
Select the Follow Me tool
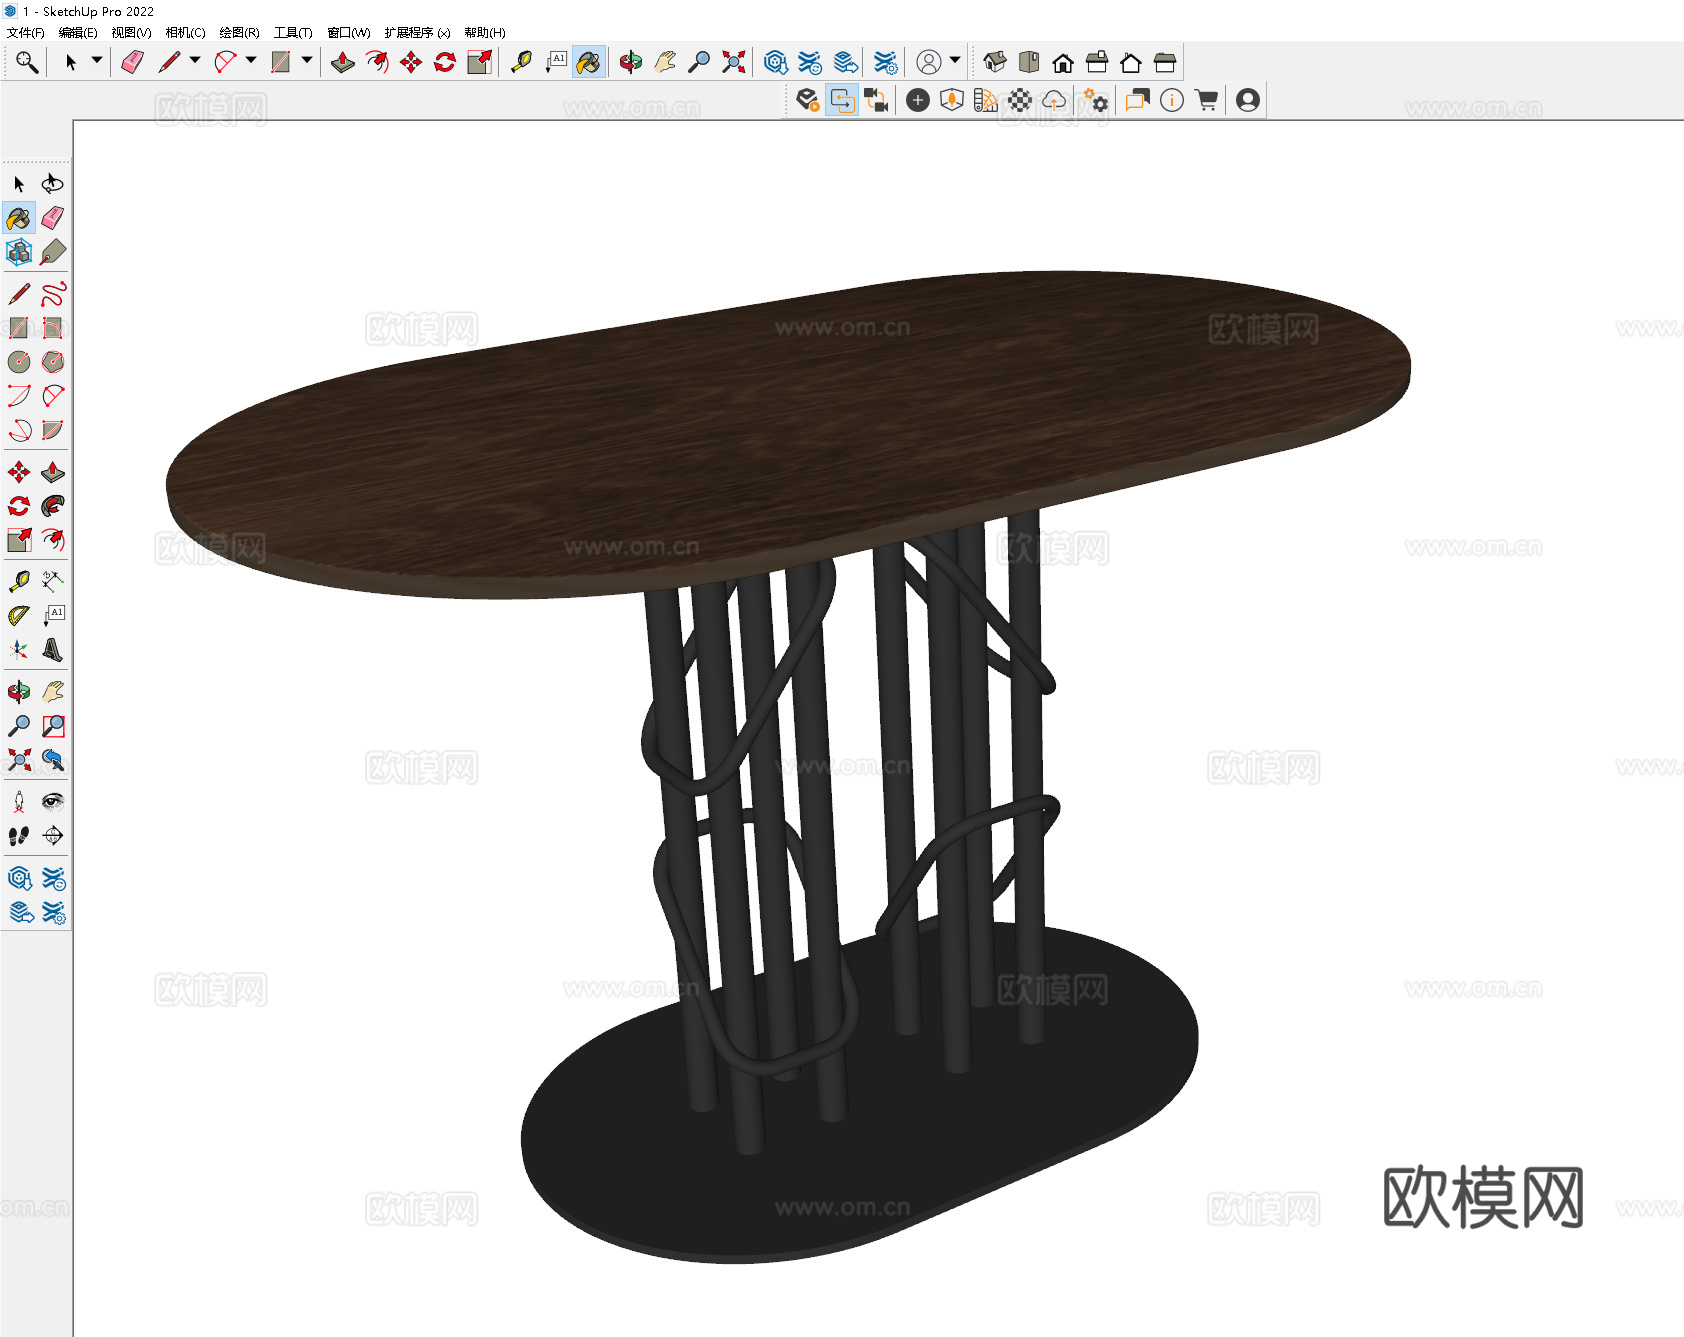tap(53, 506)
